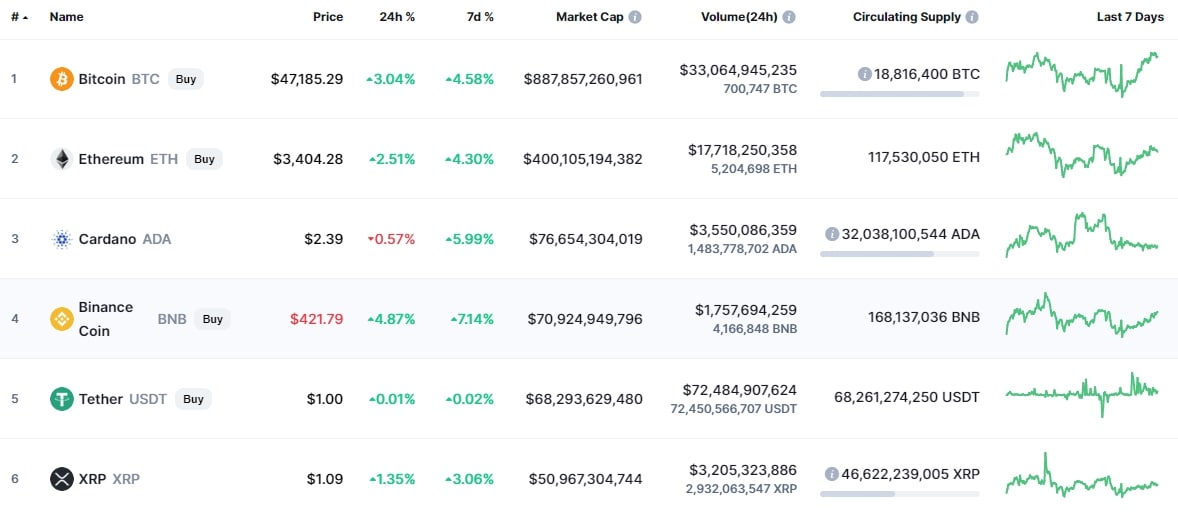Open the Cardano name link
This screenshot has height=518, width=1178.
click(x=107, y=239)
